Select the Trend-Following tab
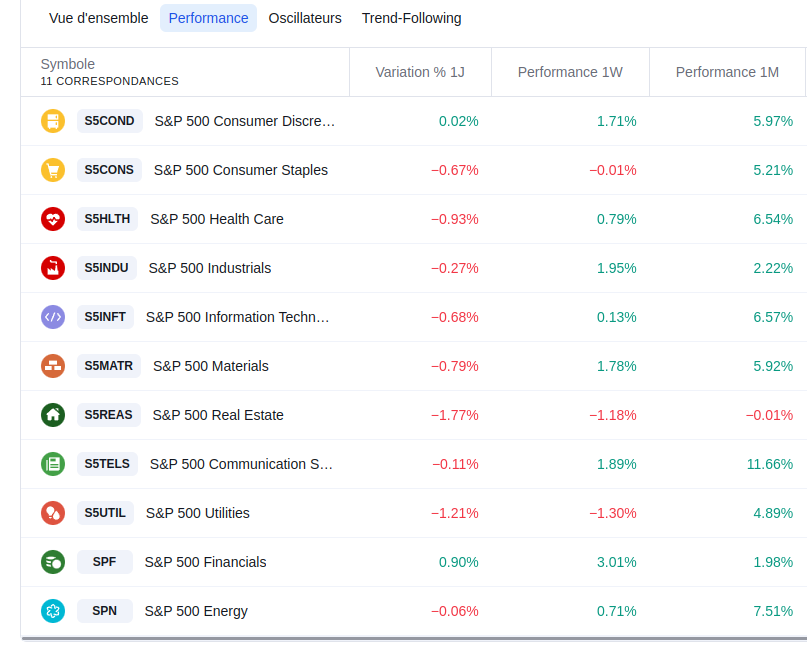Image resolution: width=807 pixels, height=647 pixels. 412,18
